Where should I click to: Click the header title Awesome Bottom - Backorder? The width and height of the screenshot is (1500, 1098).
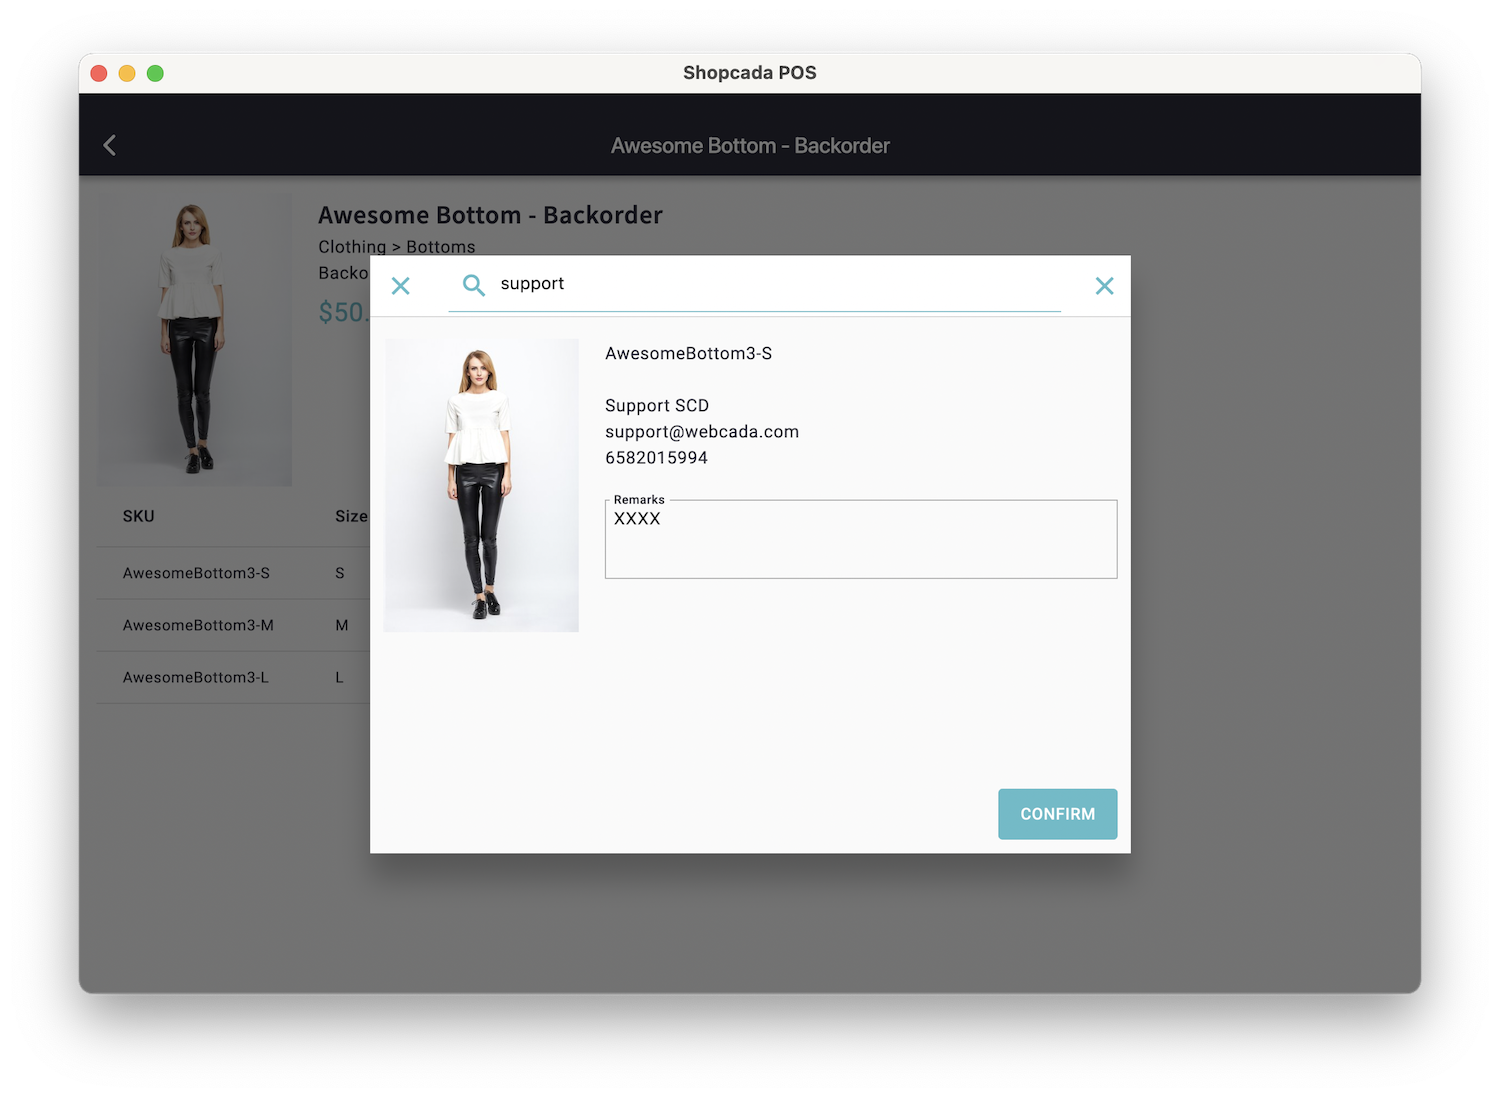click(750, 146)
